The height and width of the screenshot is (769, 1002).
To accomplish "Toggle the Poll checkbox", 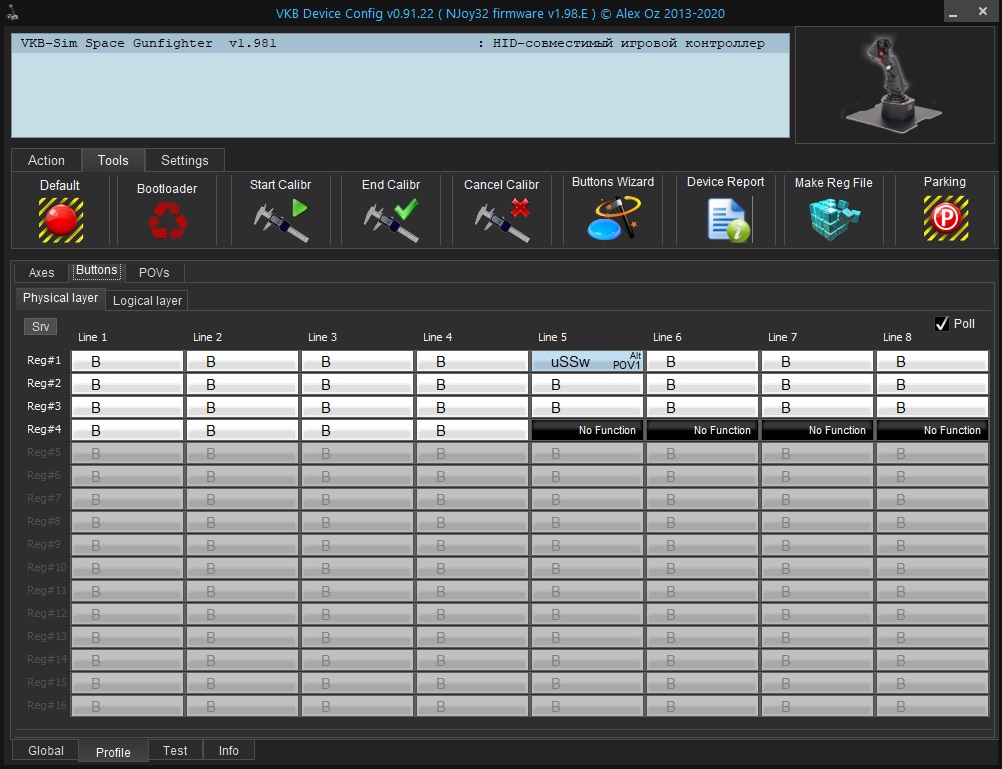I will coord(941,323).
